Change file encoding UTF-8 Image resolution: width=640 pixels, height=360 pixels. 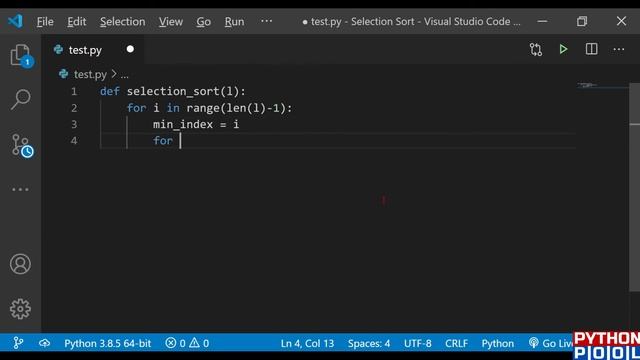point(418,343)
